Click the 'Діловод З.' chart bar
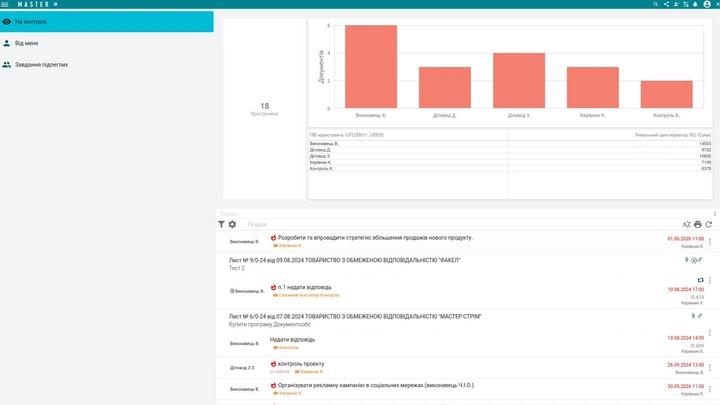720x405 pixels. coord(519,81)
